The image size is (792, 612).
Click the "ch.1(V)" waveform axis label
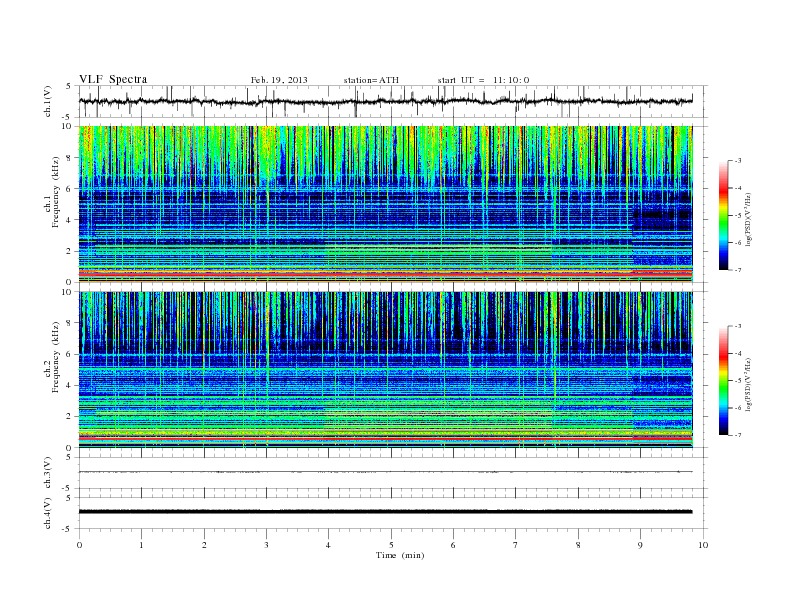48,101
